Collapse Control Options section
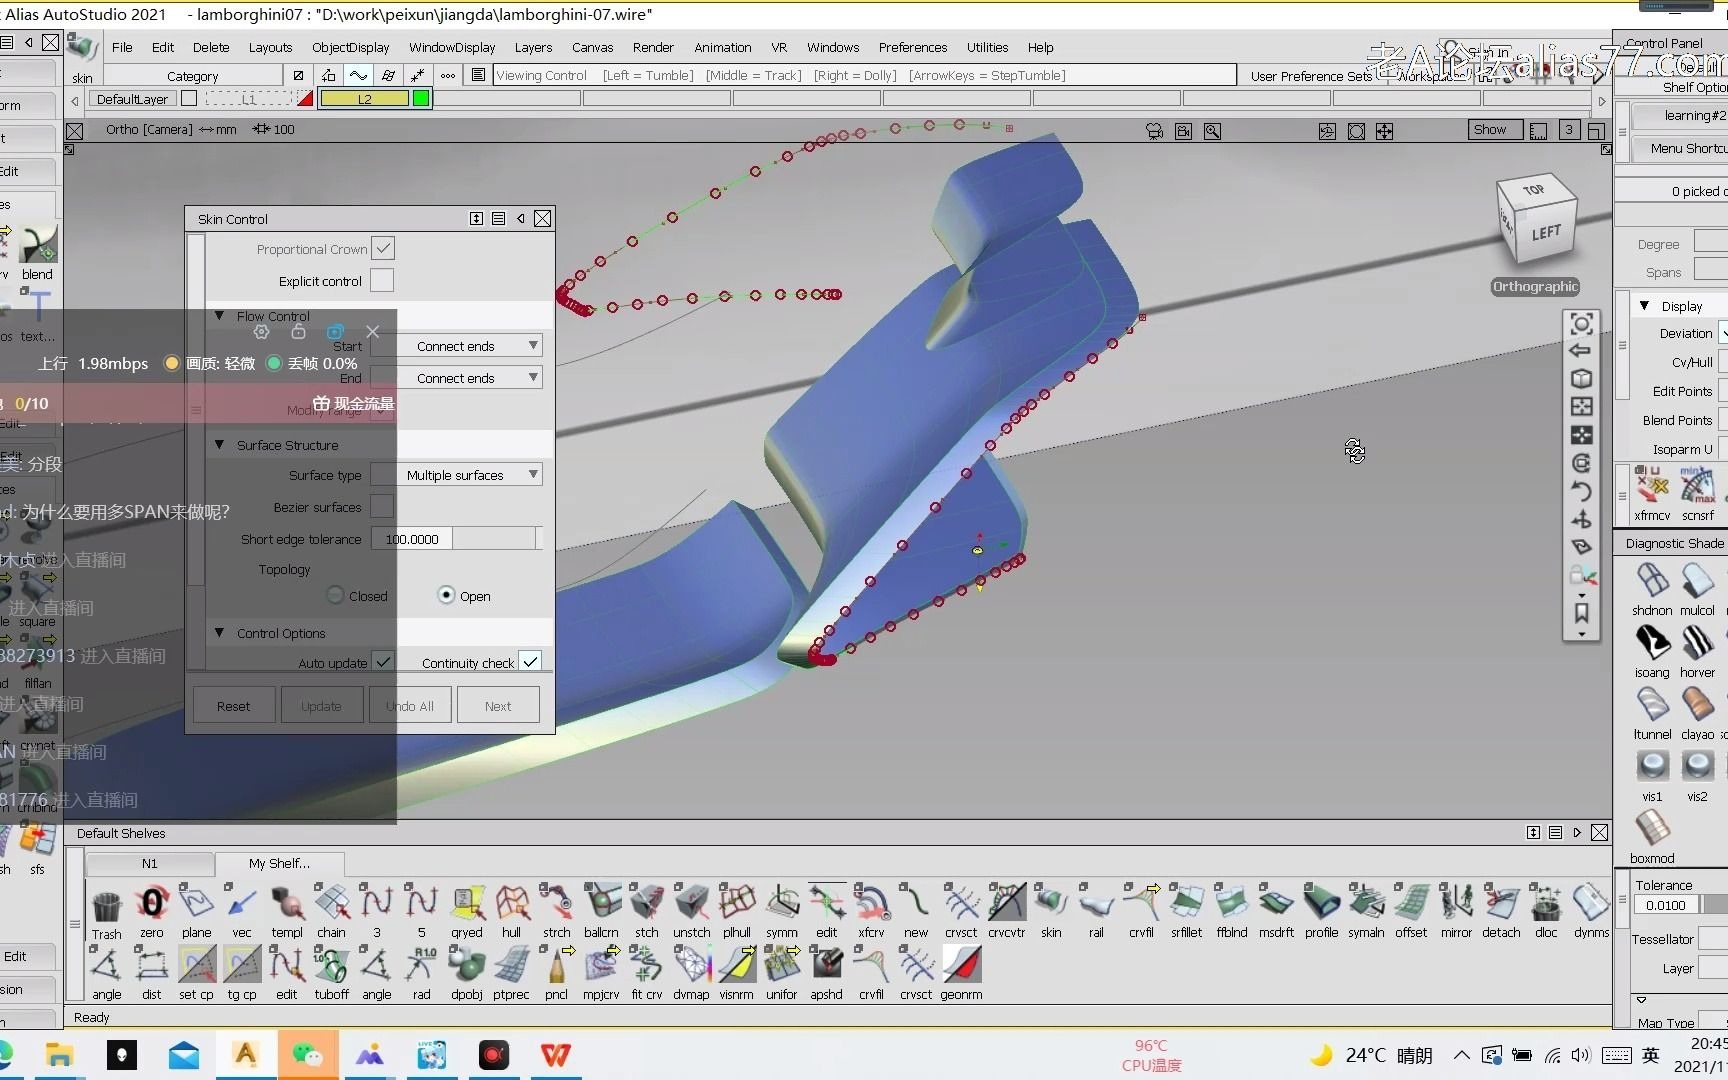Viewport: 1728px width, 1080px height. 219,632
